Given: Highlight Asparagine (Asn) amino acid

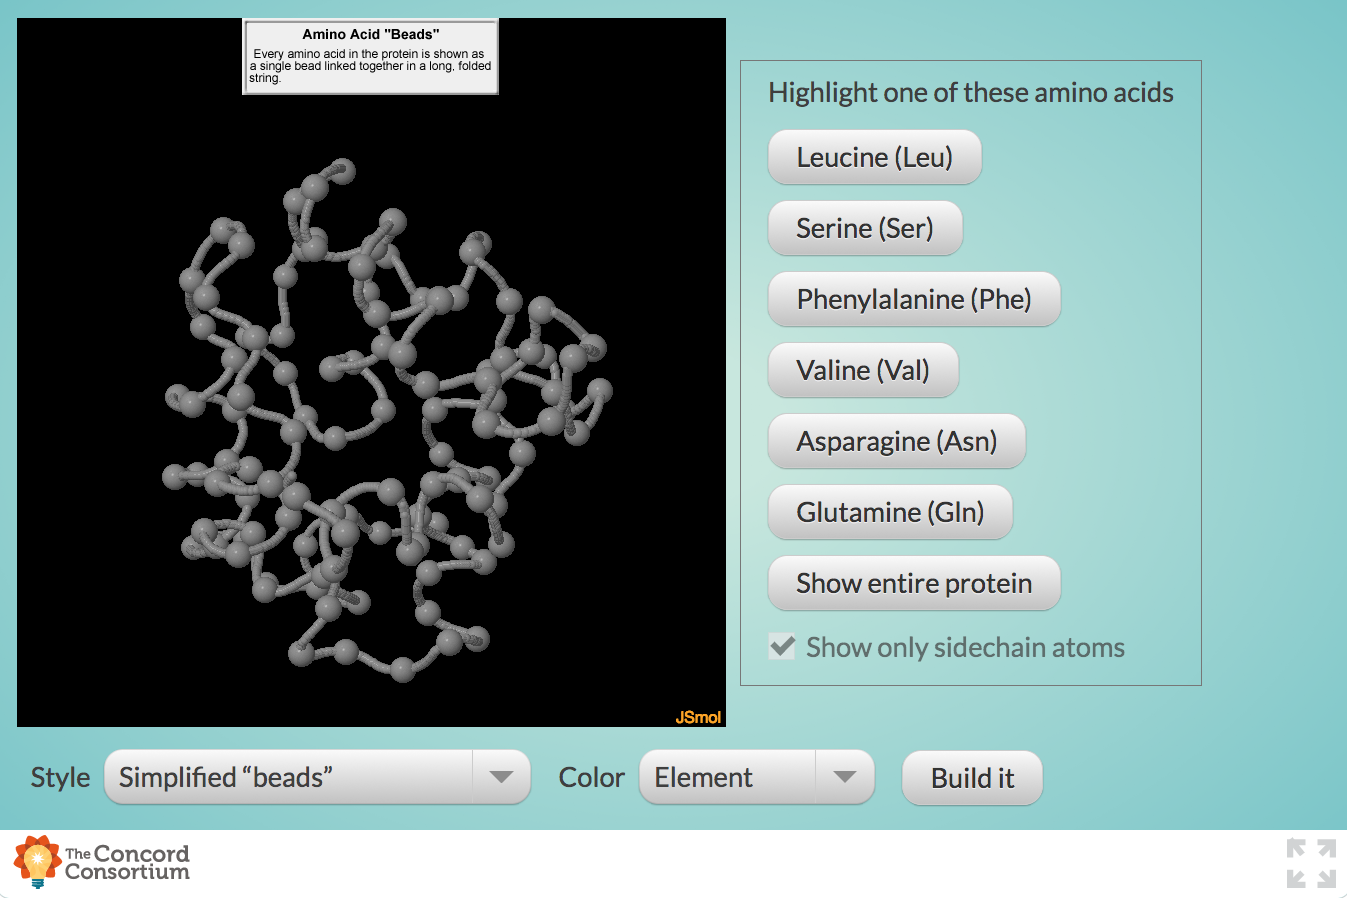Looking at the screenshot, I should [896, 441].
